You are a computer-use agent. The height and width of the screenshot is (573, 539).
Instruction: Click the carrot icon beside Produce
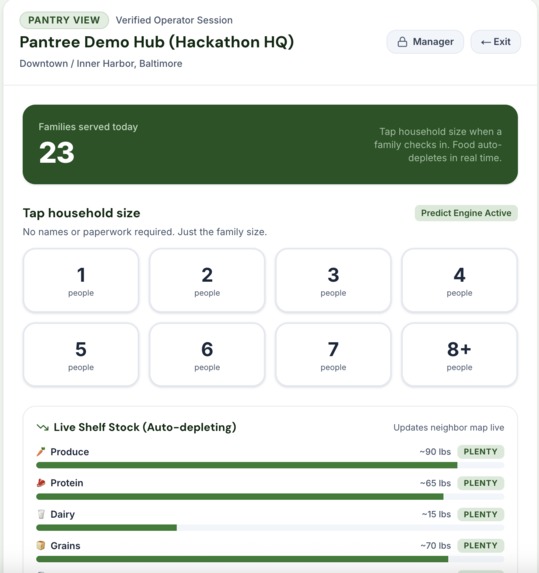pos(41,452)
